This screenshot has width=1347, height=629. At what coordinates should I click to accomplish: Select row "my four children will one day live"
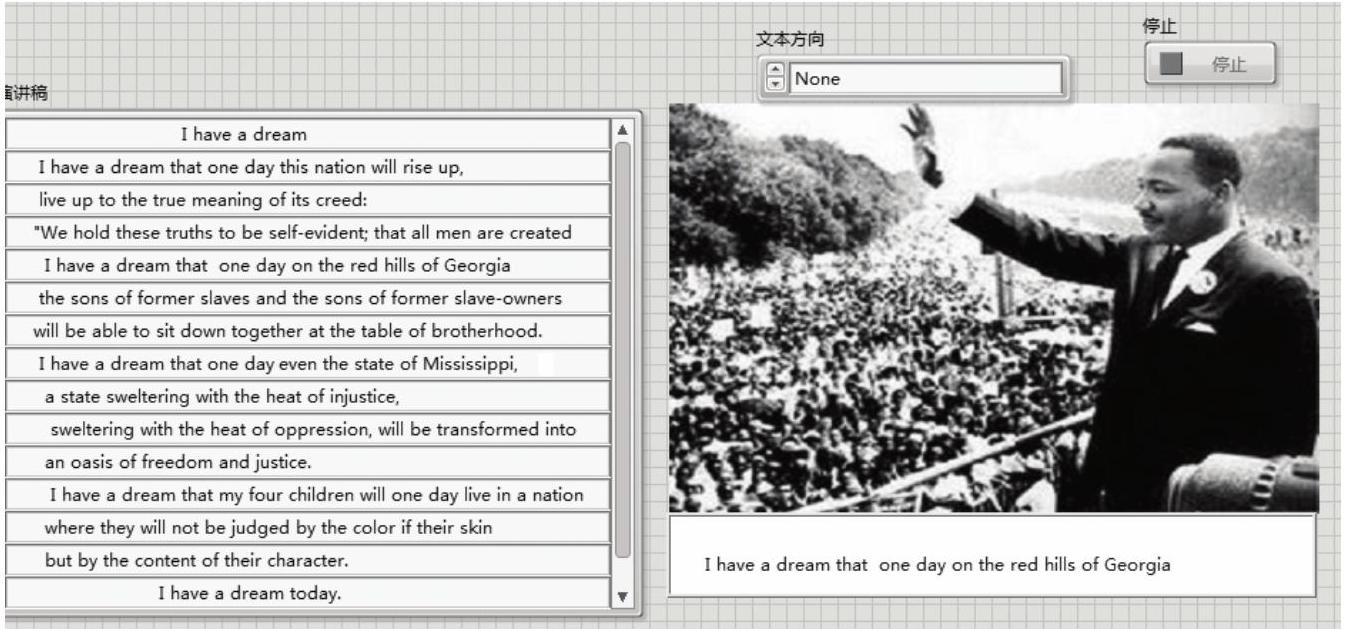[x=308, y=495]
